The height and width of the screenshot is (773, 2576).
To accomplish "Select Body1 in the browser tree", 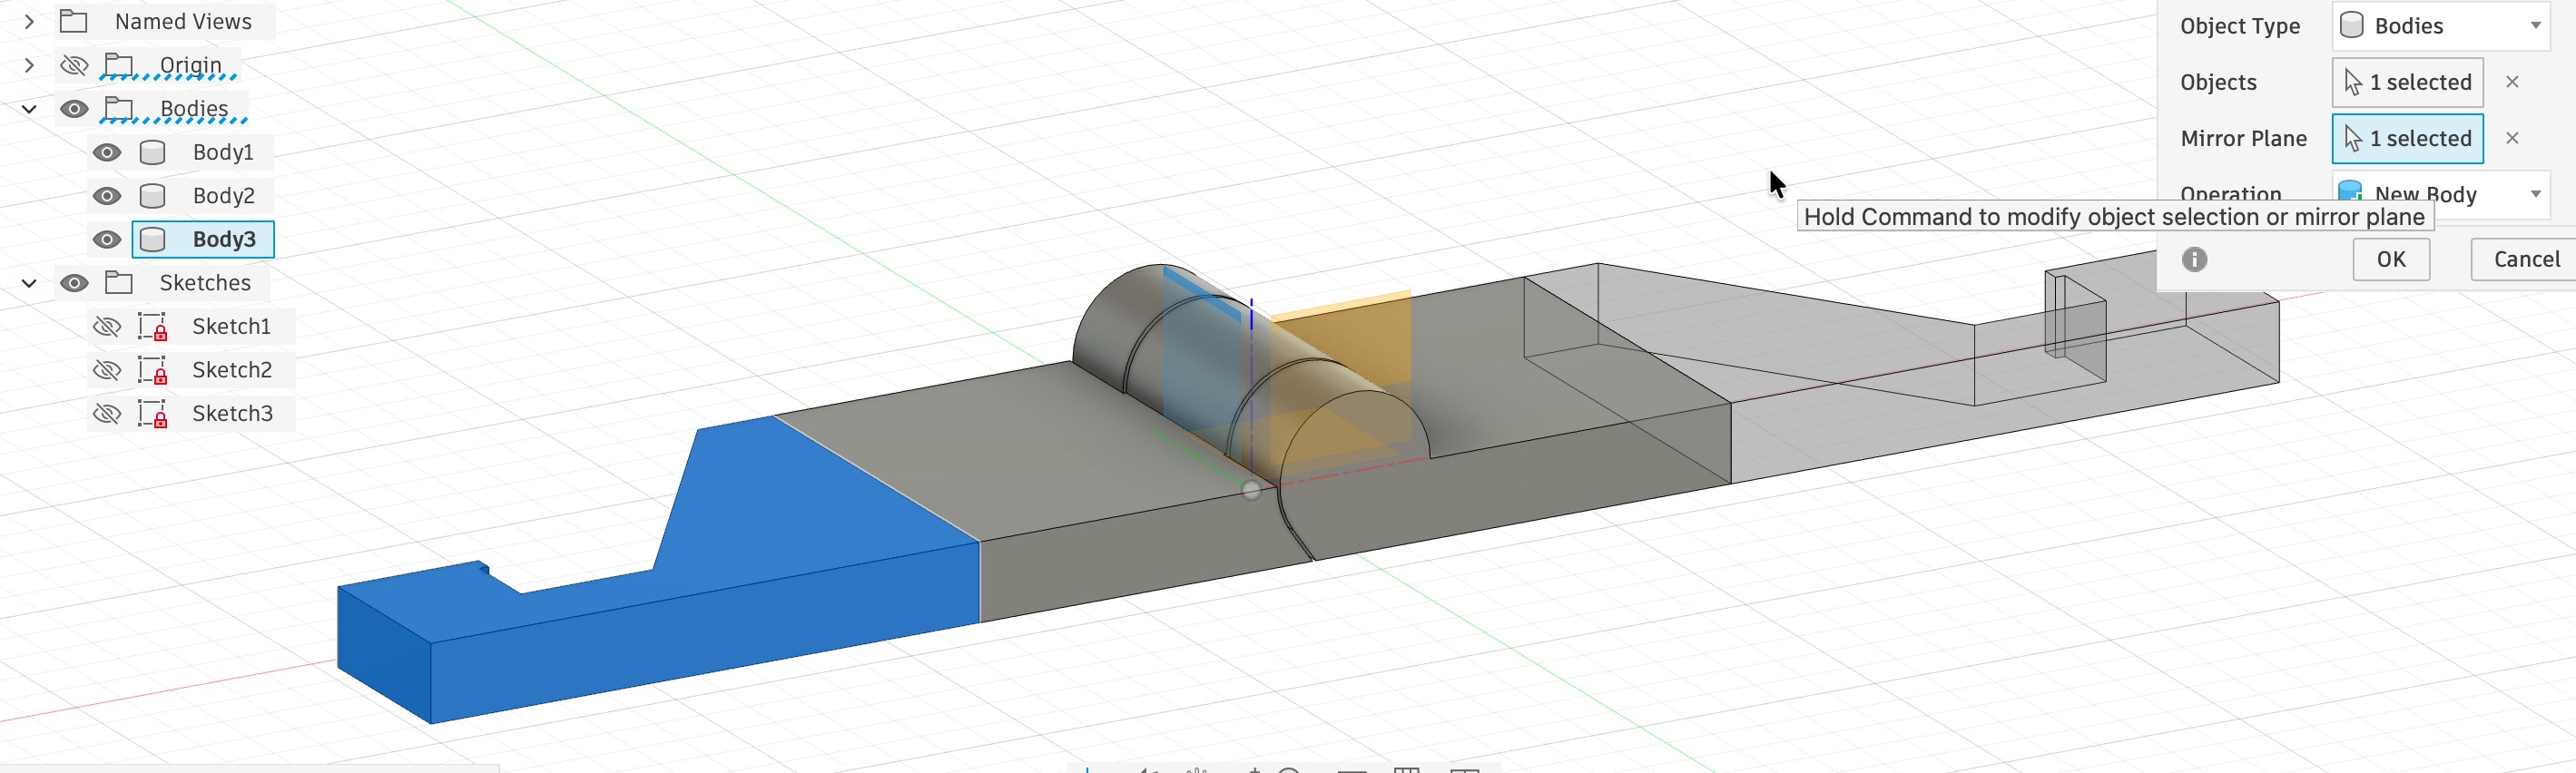I will pos(223,152).
